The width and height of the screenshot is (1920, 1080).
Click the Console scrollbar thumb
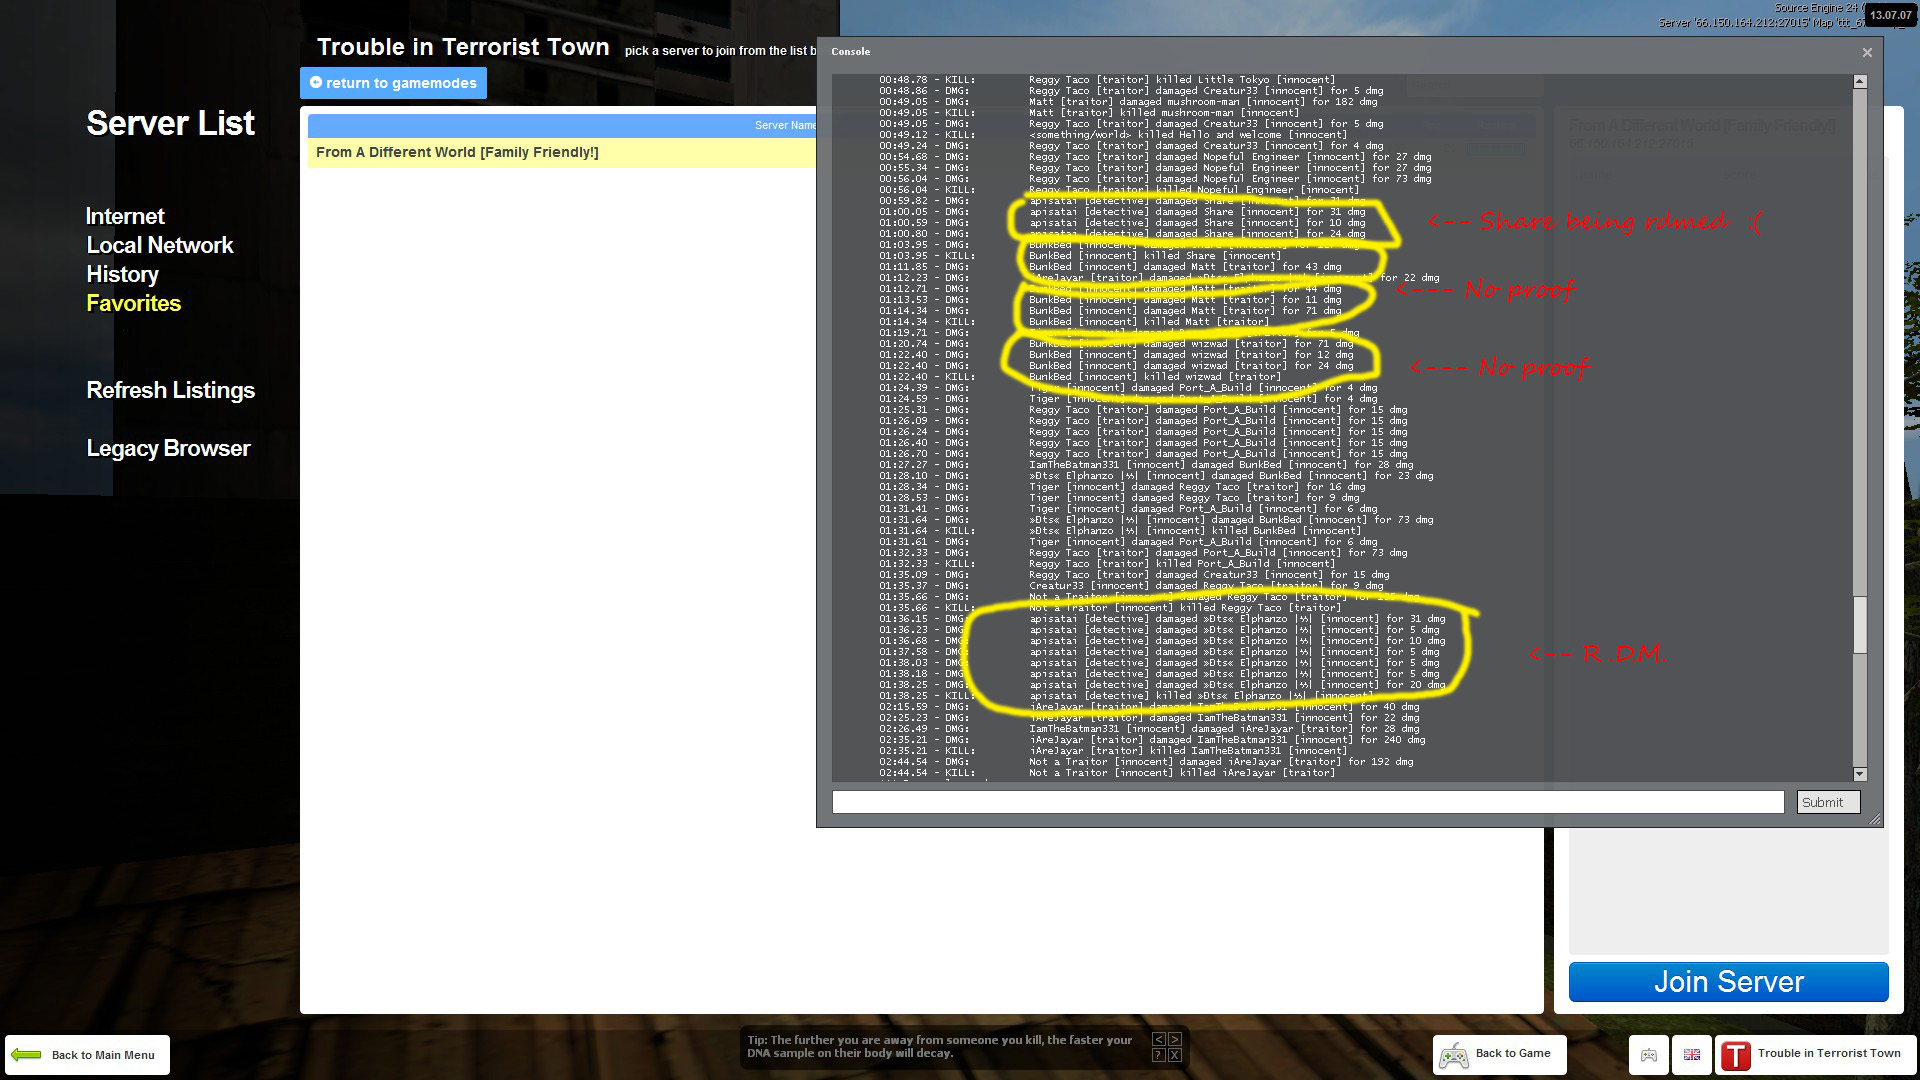coord(1860,625)
